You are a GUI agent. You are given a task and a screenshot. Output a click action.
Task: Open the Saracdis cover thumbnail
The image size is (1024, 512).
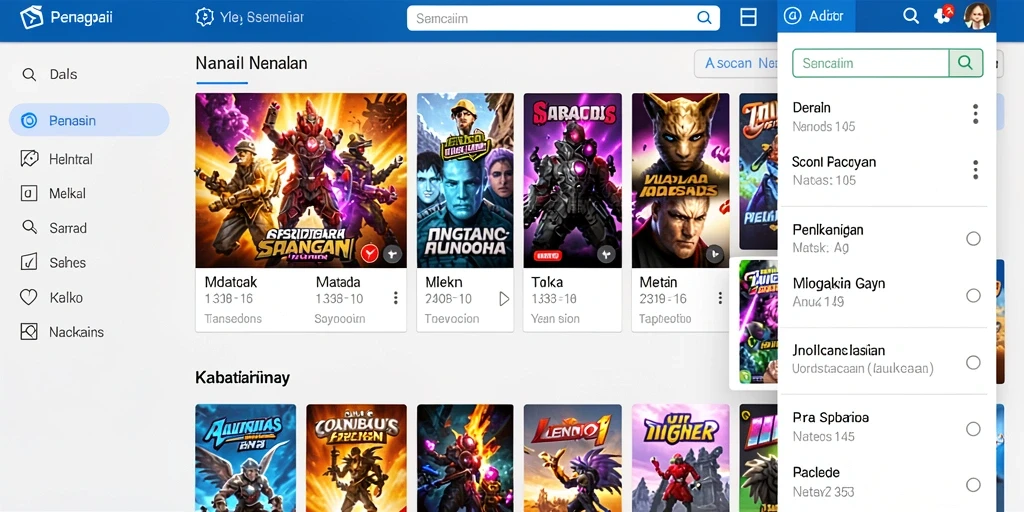coord(572,180)
